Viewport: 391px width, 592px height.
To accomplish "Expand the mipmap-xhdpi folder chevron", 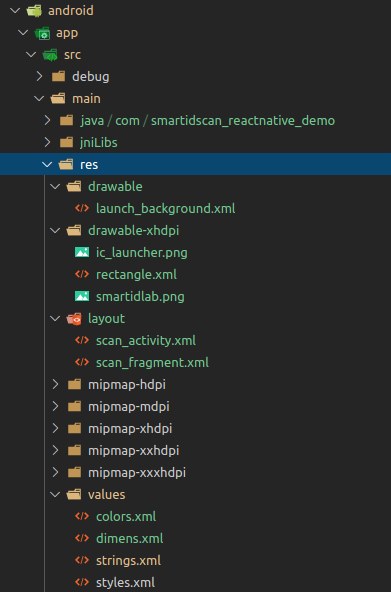I will pyautogui.click(x=55, y=429).
